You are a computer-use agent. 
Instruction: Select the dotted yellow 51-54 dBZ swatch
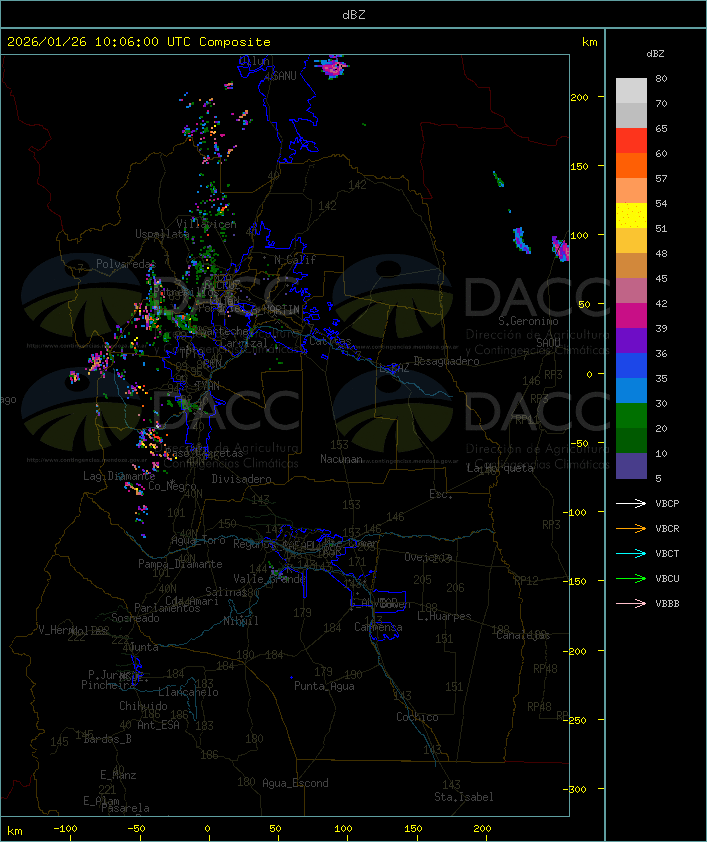pyautogui.click(x=631, y=215)
